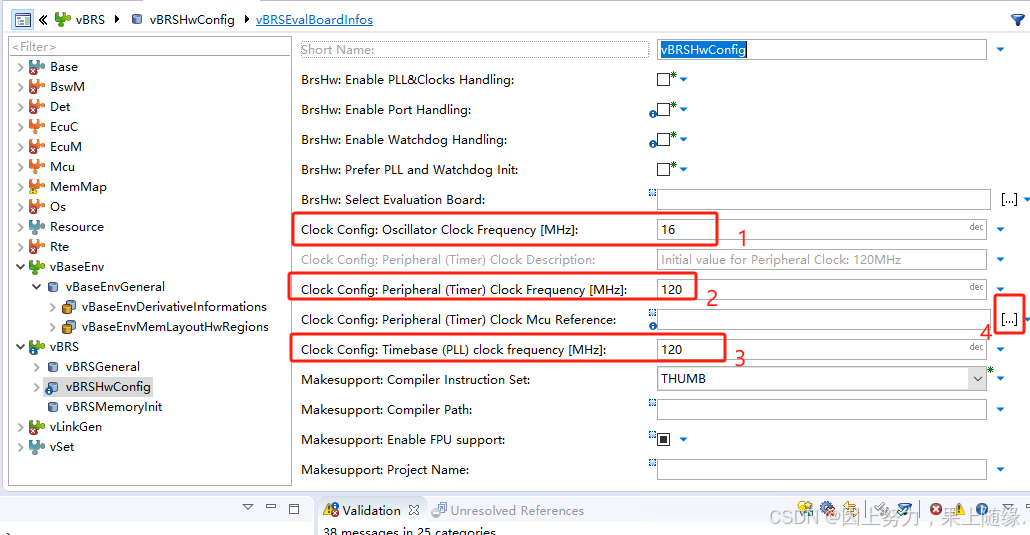The width and height of the screenshot is (1030, 535).
Task: Focus the tree Filter field
Action: tap(150, 47)
